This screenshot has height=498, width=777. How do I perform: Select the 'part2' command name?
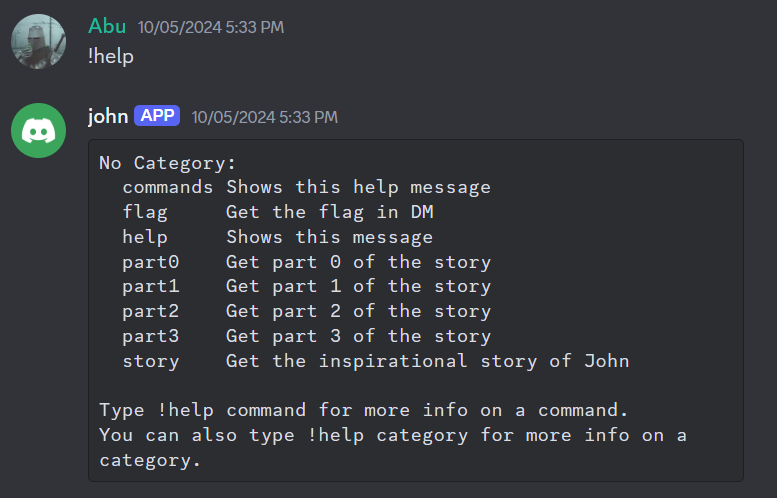pos(151,311)
